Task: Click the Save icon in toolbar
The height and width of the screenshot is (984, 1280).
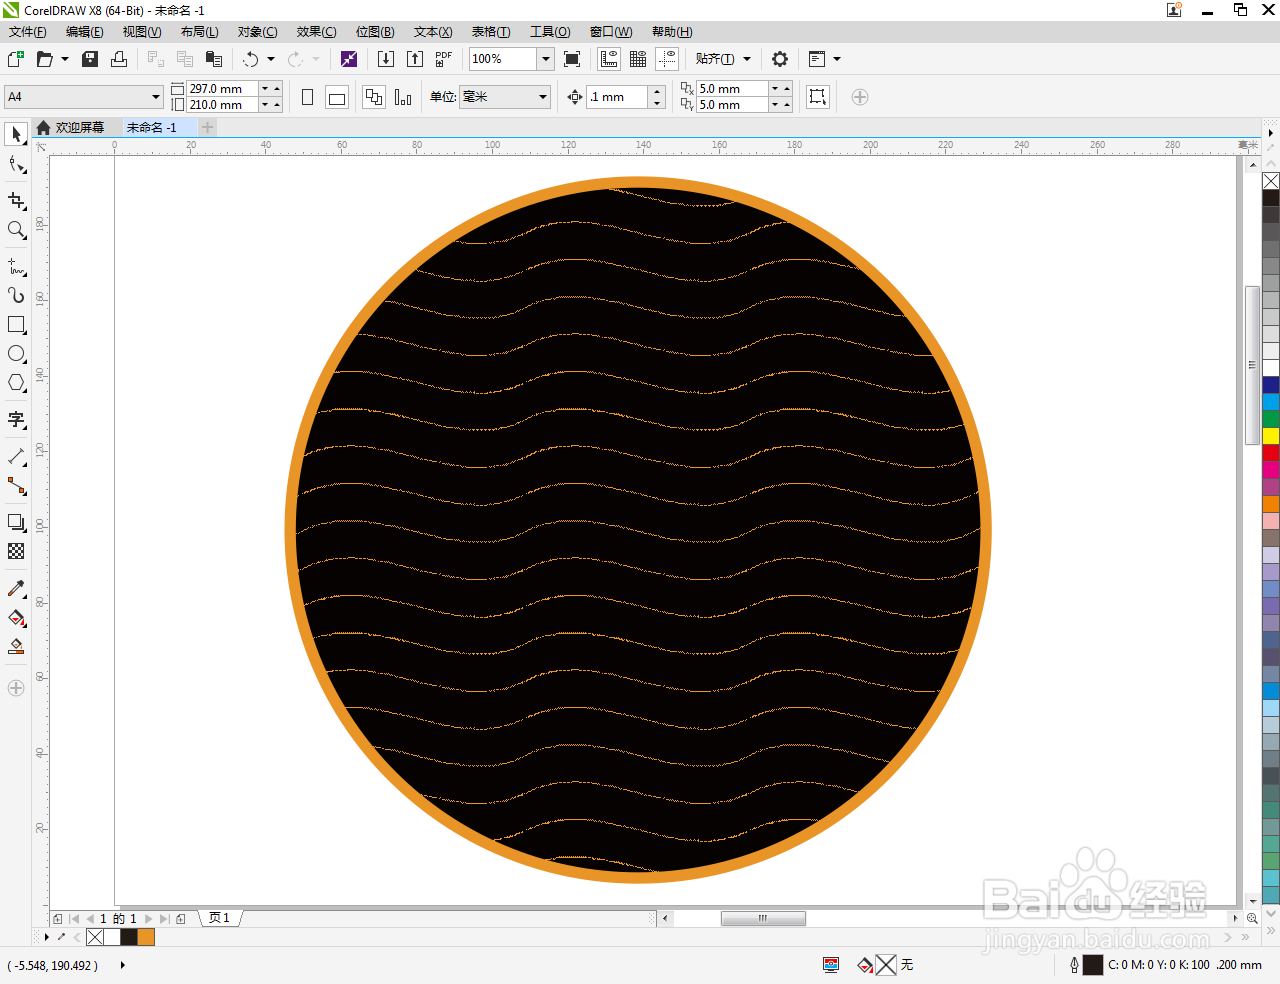Action: tap(90, 59)
